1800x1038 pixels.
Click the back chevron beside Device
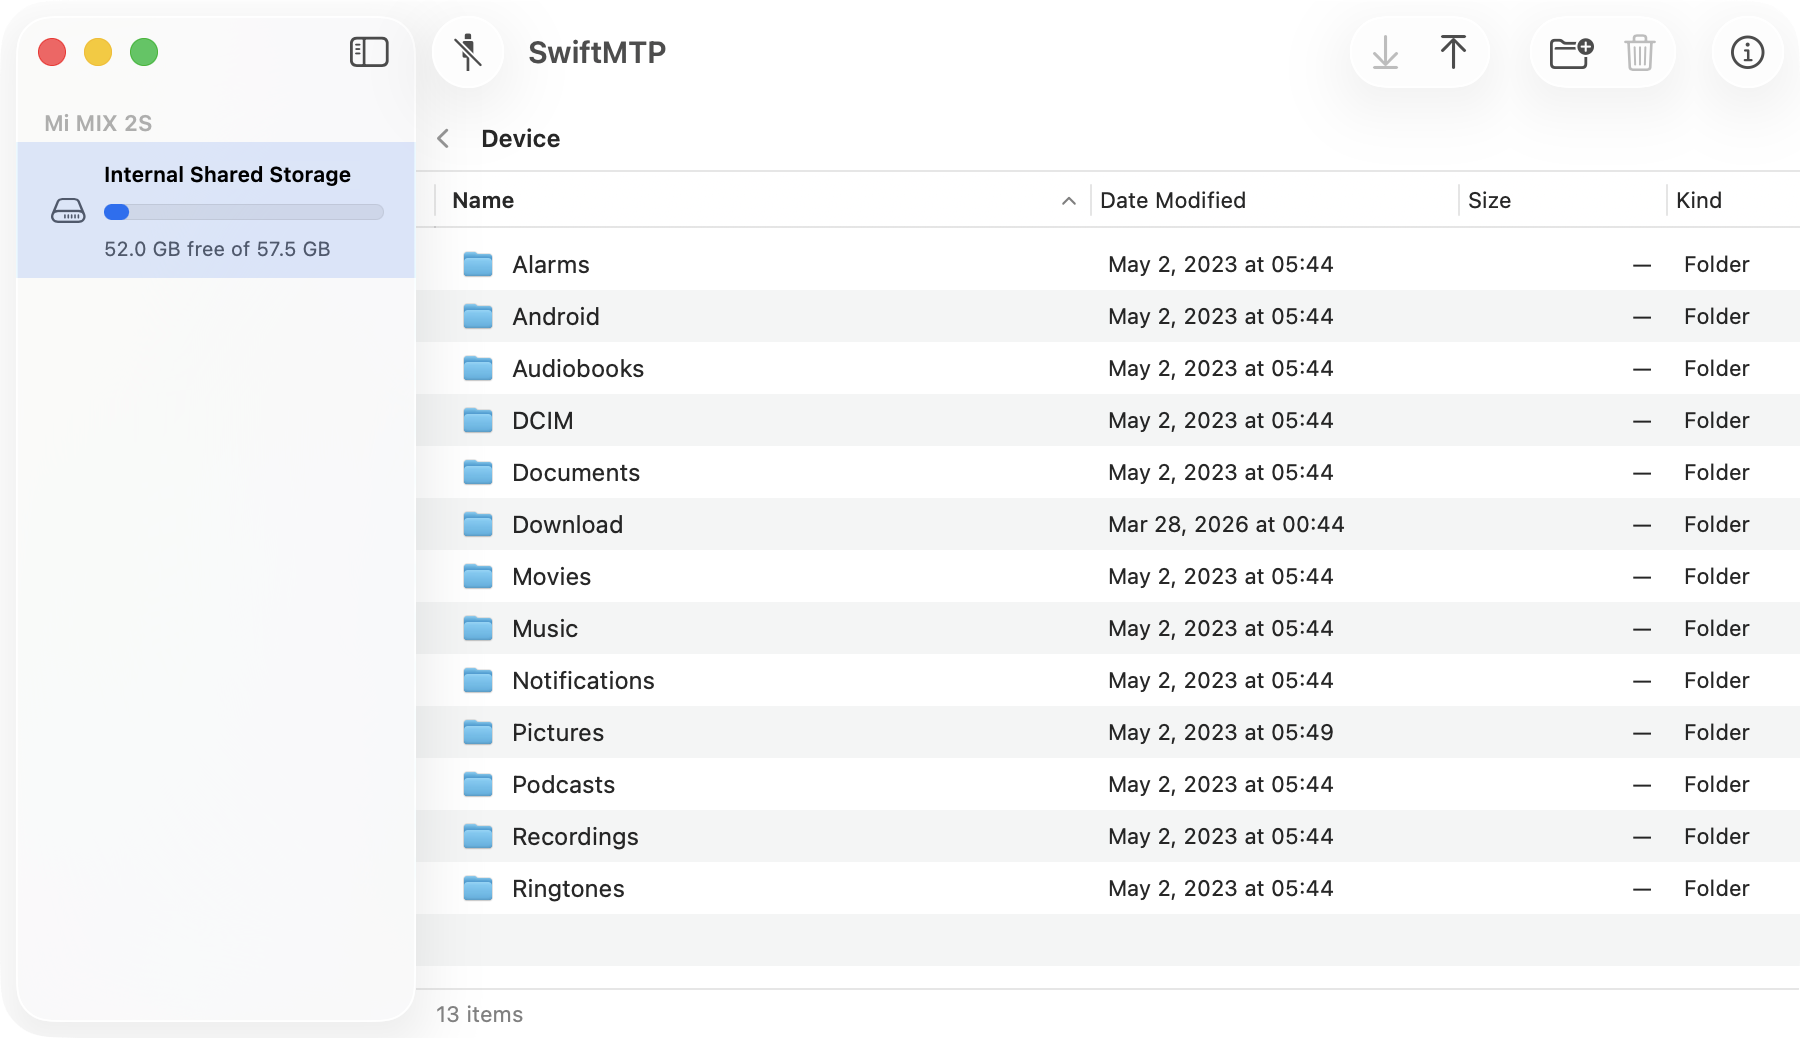(443, 138)
